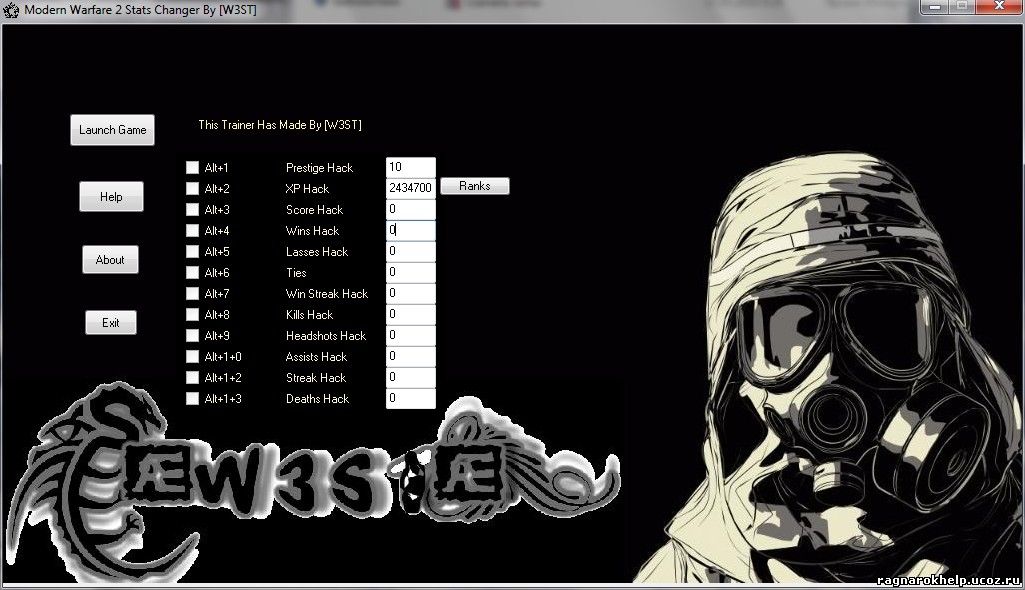The width and height of the screenshot is (1025, 590).
Task: Click the Assists Hack value field
Action: (x=410, y=357)
